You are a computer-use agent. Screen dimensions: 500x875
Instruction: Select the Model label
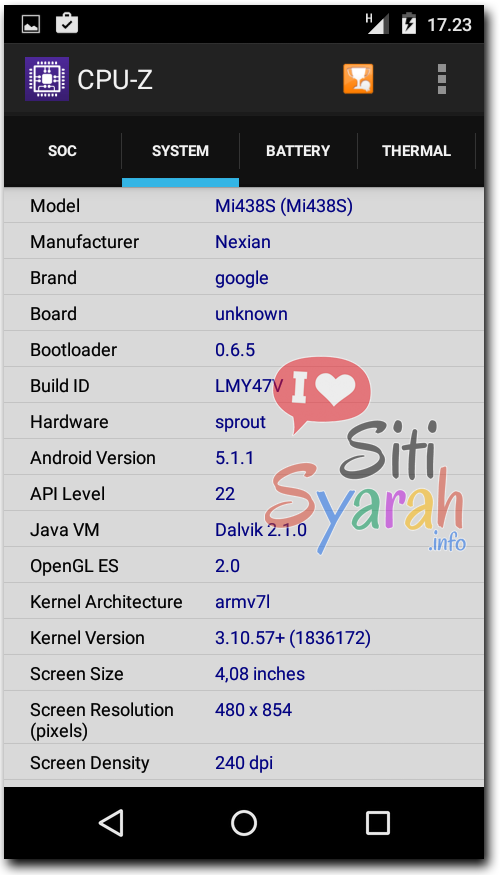[x=55, y=206]
